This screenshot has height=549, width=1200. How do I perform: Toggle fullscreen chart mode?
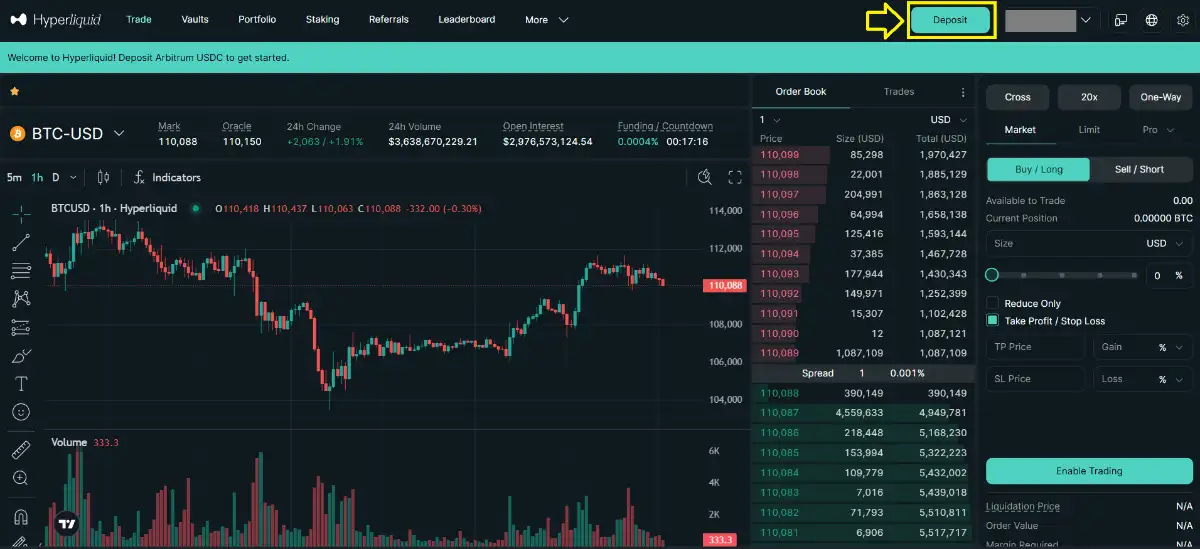[735, 177]
